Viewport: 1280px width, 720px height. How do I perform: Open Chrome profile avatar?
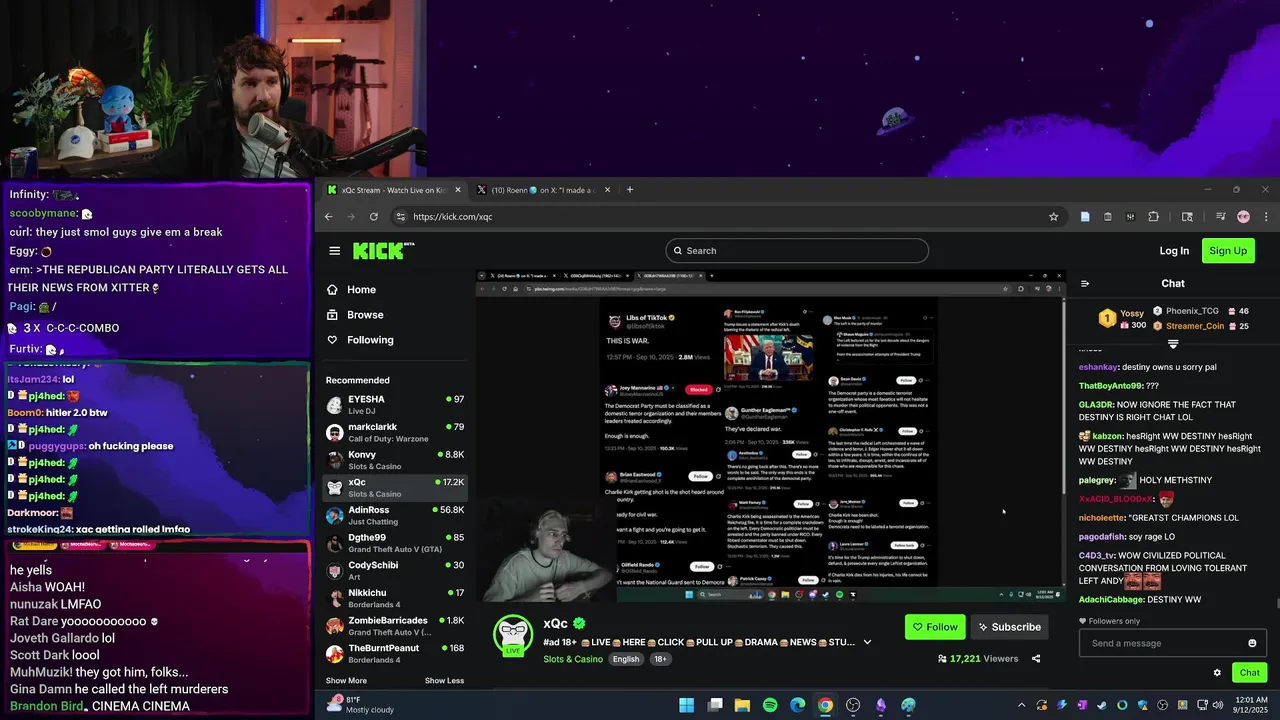tap(1243, 217)
